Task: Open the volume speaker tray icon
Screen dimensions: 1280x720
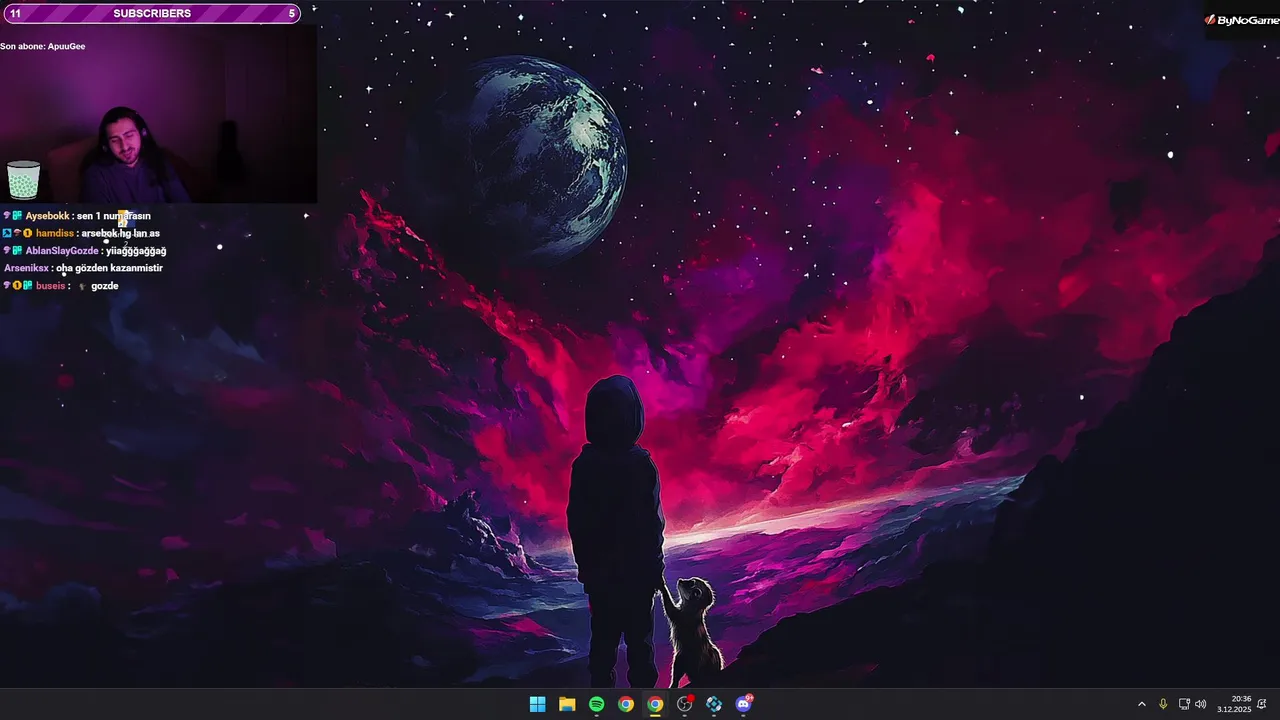Action: pyautogui.click(x=1201, y=704)
